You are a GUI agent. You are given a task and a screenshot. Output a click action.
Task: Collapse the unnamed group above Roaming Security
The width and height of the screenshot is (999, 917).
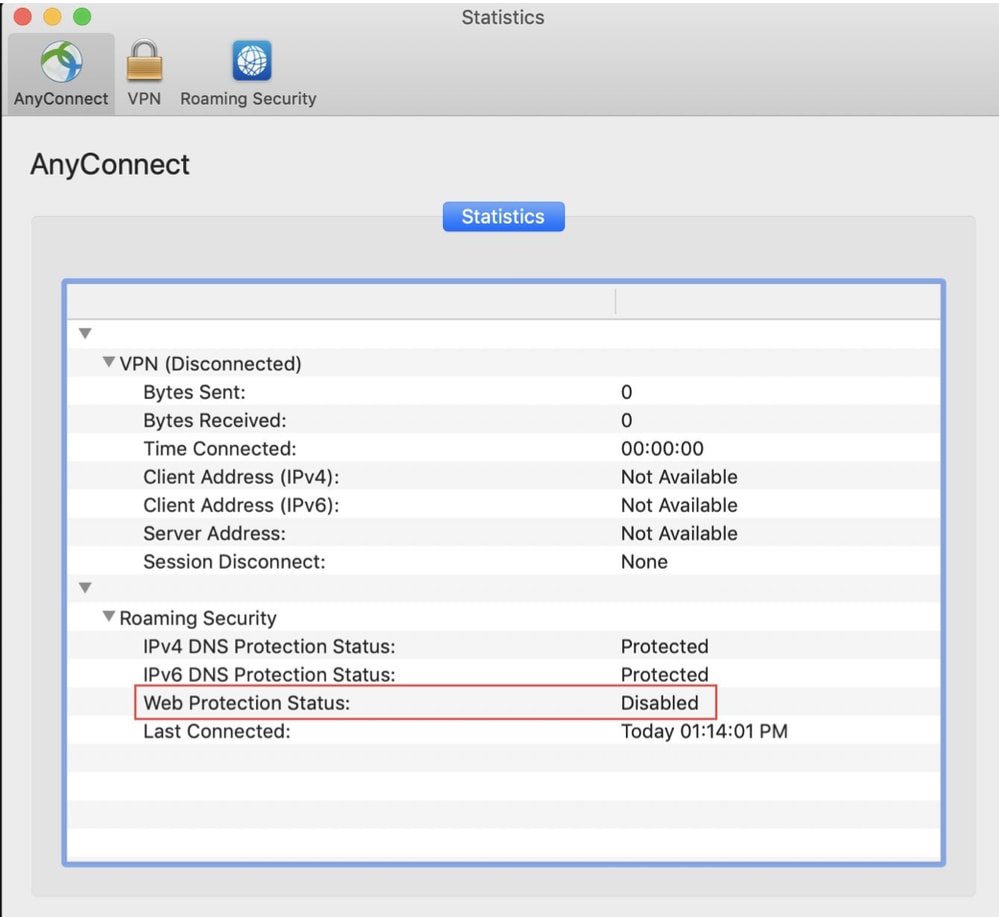pyautogui.click(x=85, y=588)
